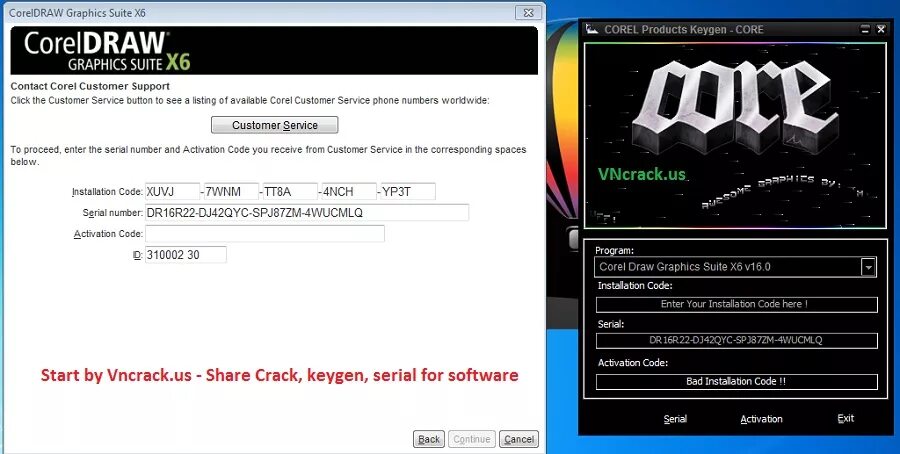Click the CorelDRAW Graphics Suite X6 banner
Viewport: 900px width, 454px height.
[x=274, y=51]
